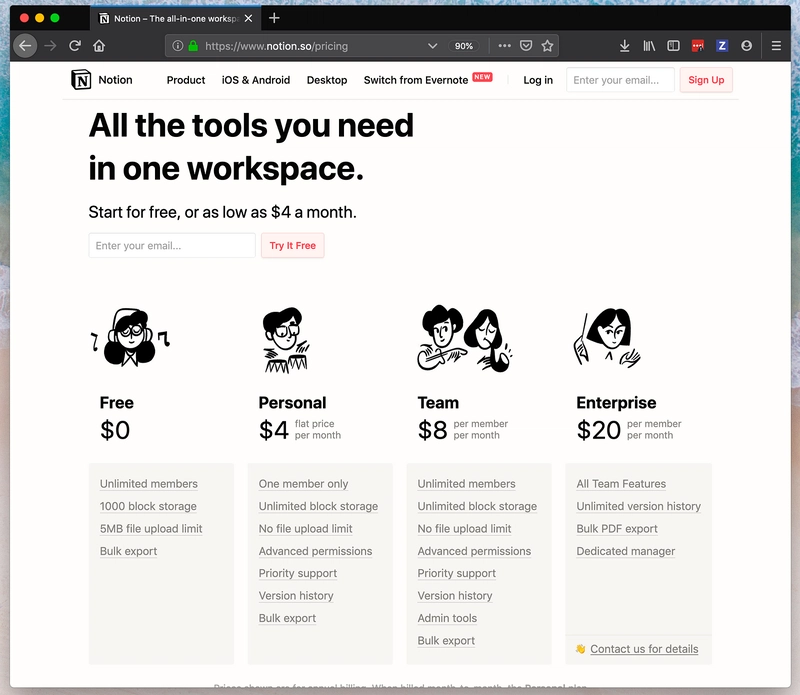Click 'Advanced permissions' in Team plan

pos(474,551)
